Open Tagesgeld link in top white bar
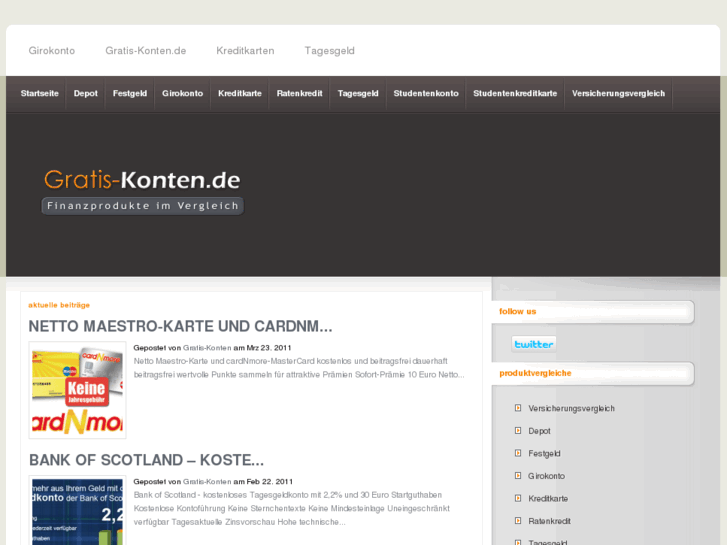Viewport: 727px width, 545px height. coord(330,51)
